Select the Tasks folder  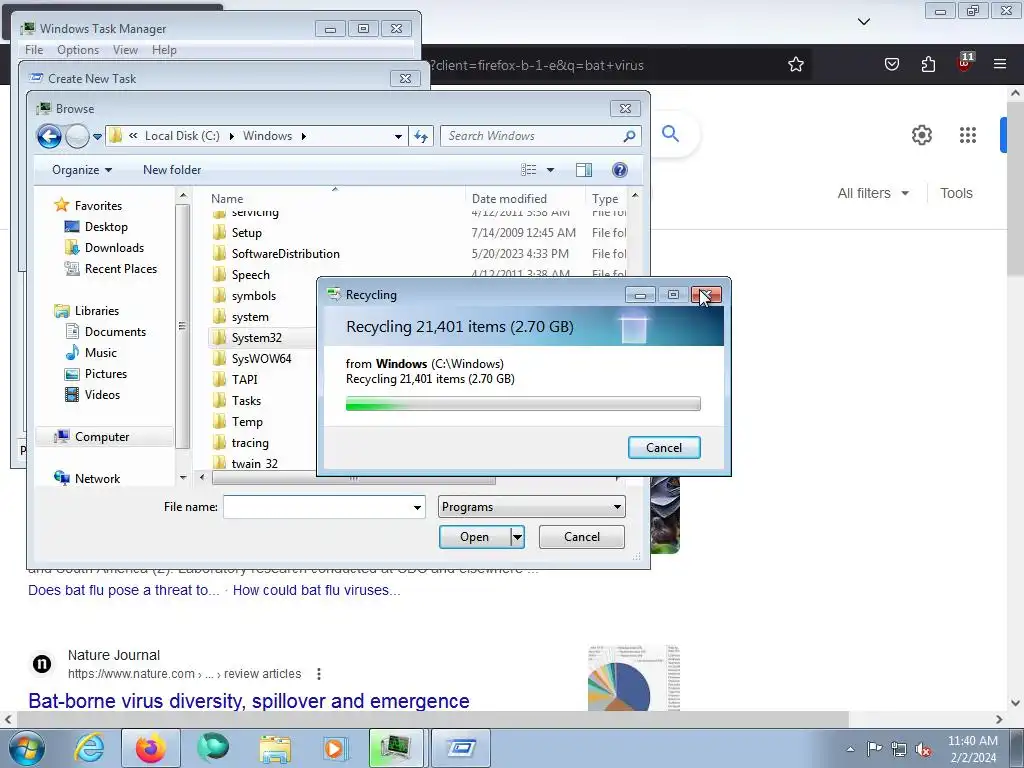click(246, 401)
